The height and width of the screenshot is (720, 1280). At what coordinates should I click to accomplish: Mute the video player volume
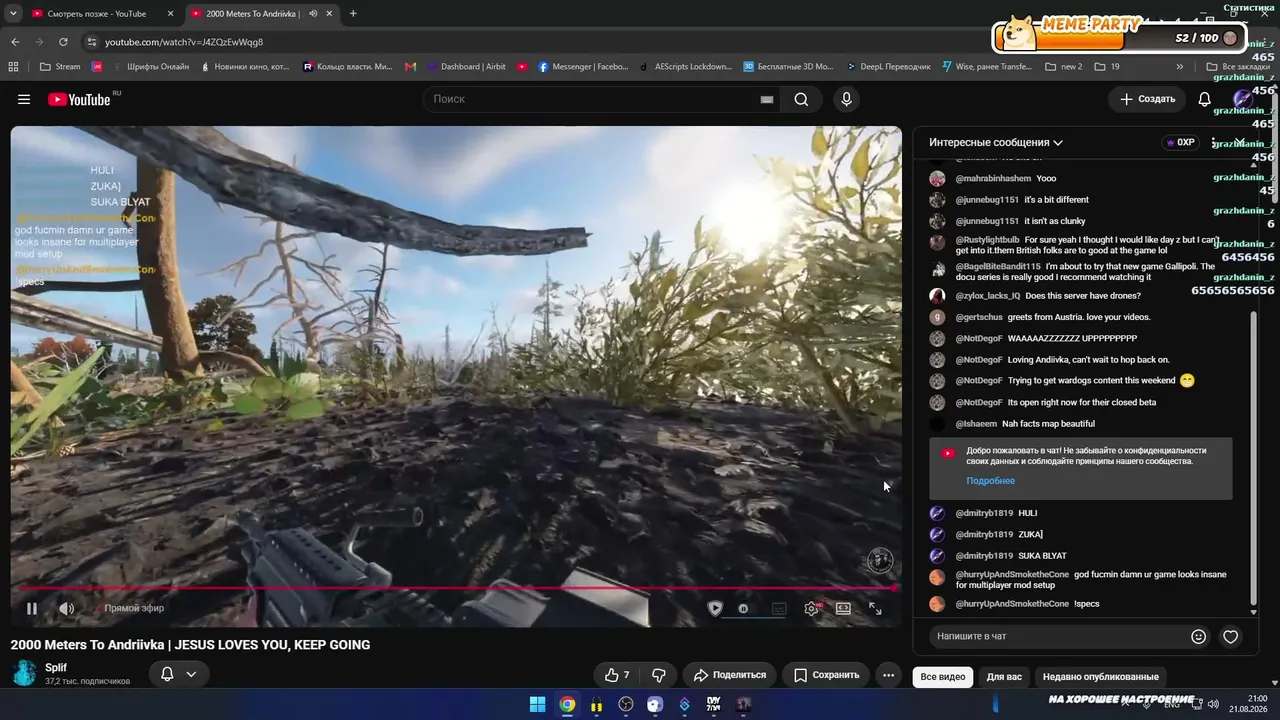tap(66, 608)
